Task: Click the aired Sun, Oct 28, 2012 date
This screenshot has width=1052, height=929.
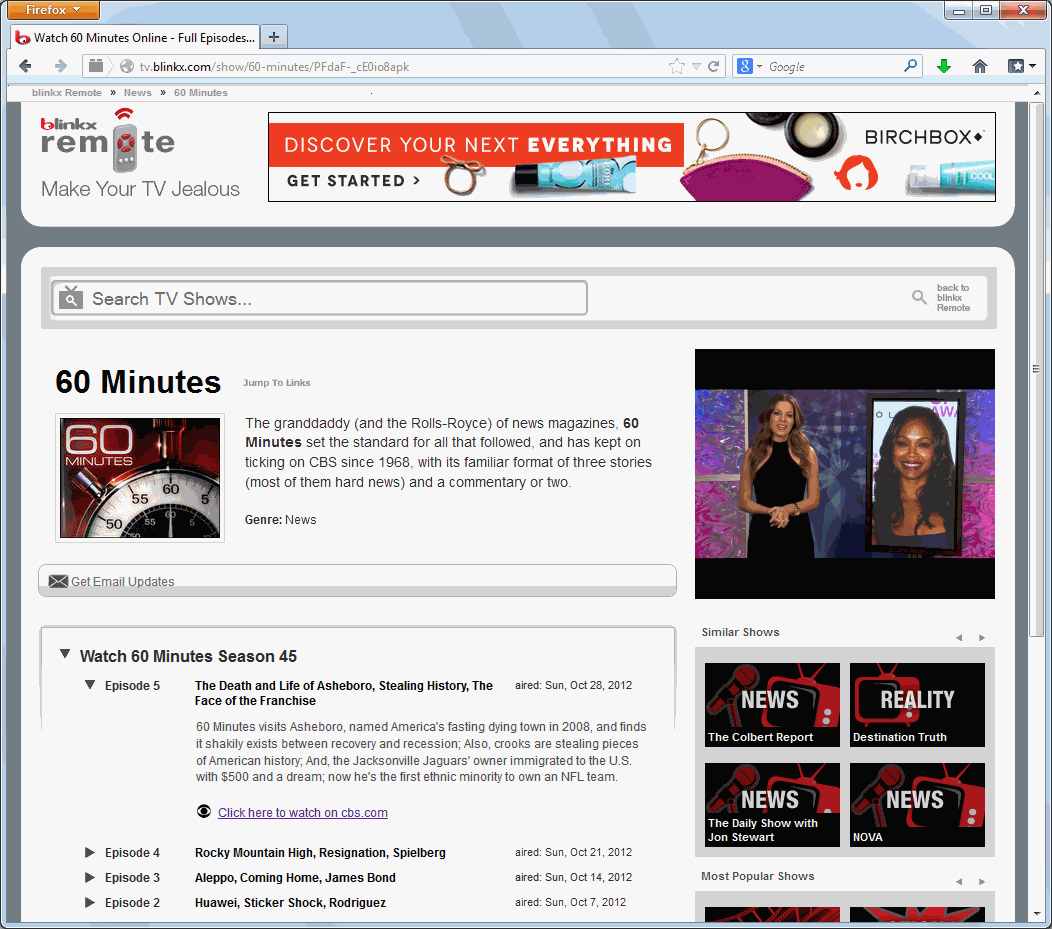Action: (574, 685)
